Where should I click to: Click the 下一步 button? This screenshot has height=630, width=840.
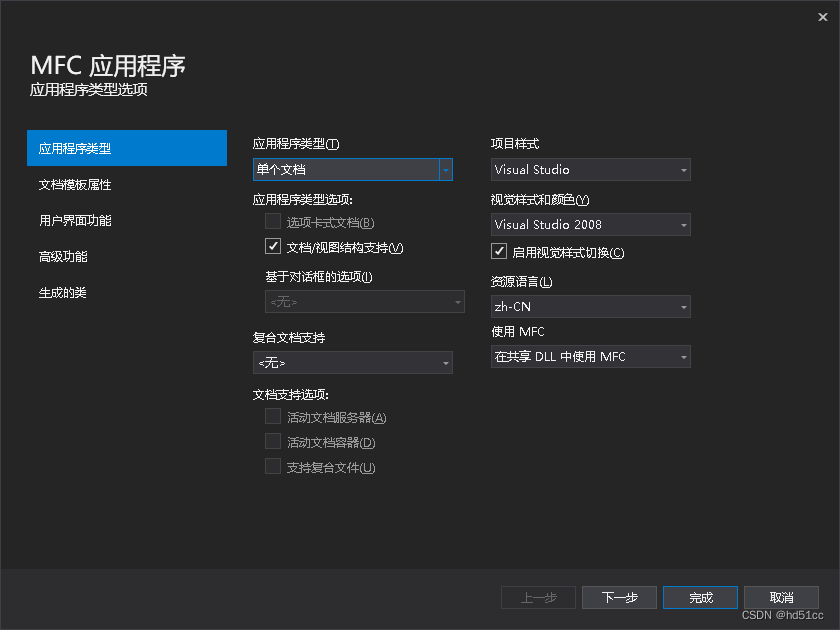pyautogui.click(x=620, y=597)
